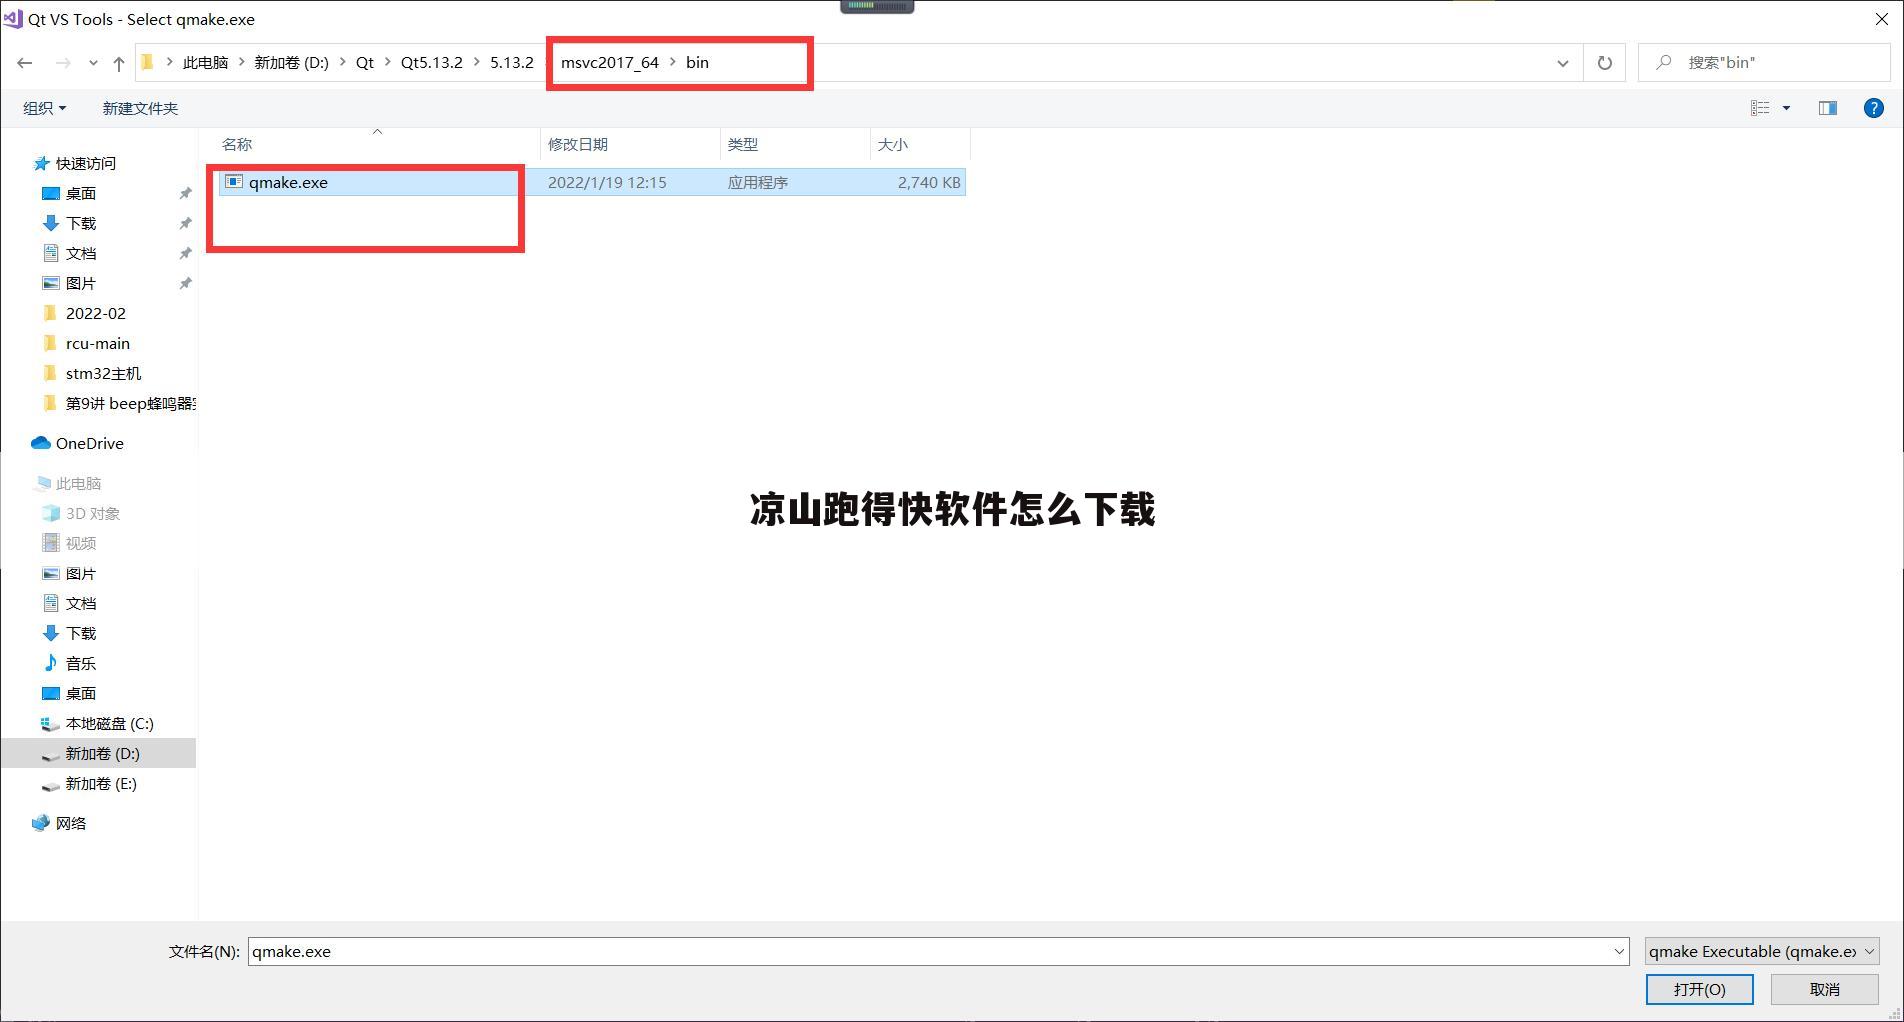Open the view options dropdown arrow
Screen dimensions: 1904x1022
point(1786,108)
